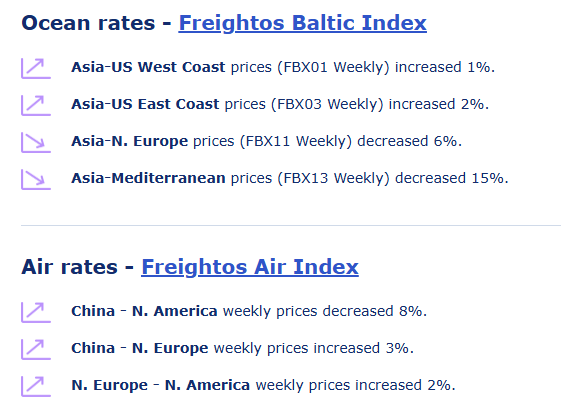
Task: Click the trend-up icon beside Asia-US West Coast
Action: tap(36, 68)
